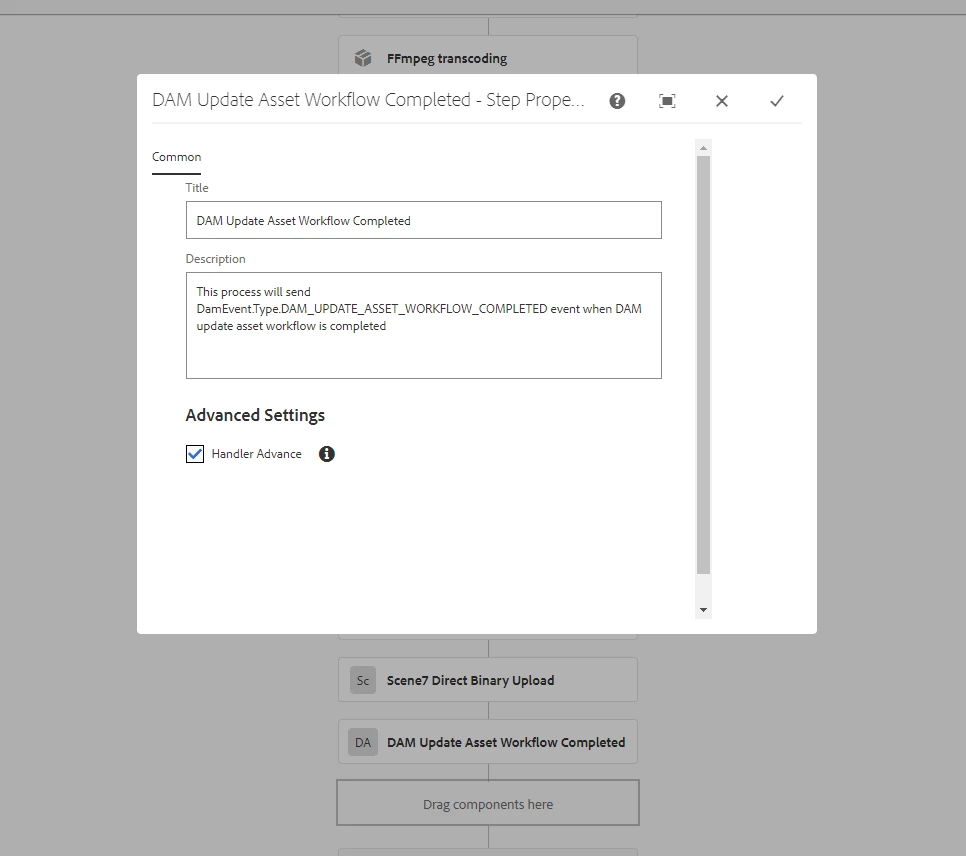
Task: Confirm changes with the checkmark icon
Action: pos(777,101)
